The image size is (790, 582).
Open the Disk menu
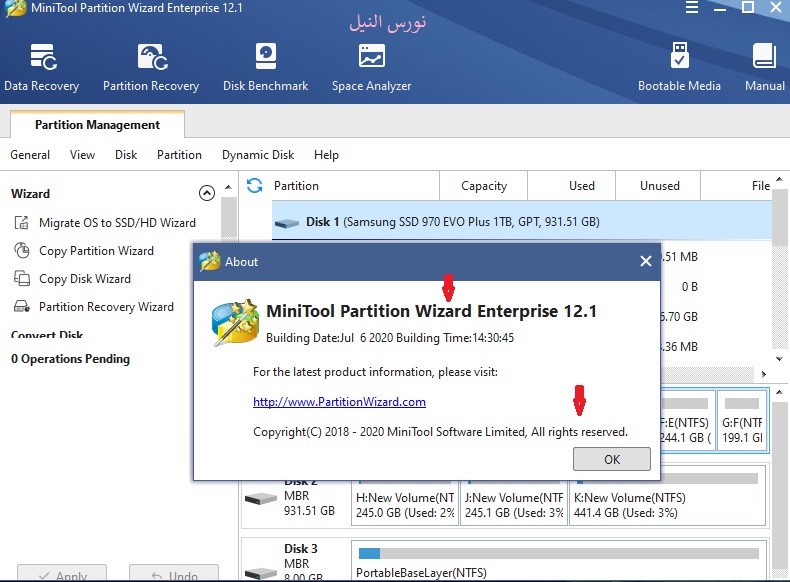pos(126,155)
